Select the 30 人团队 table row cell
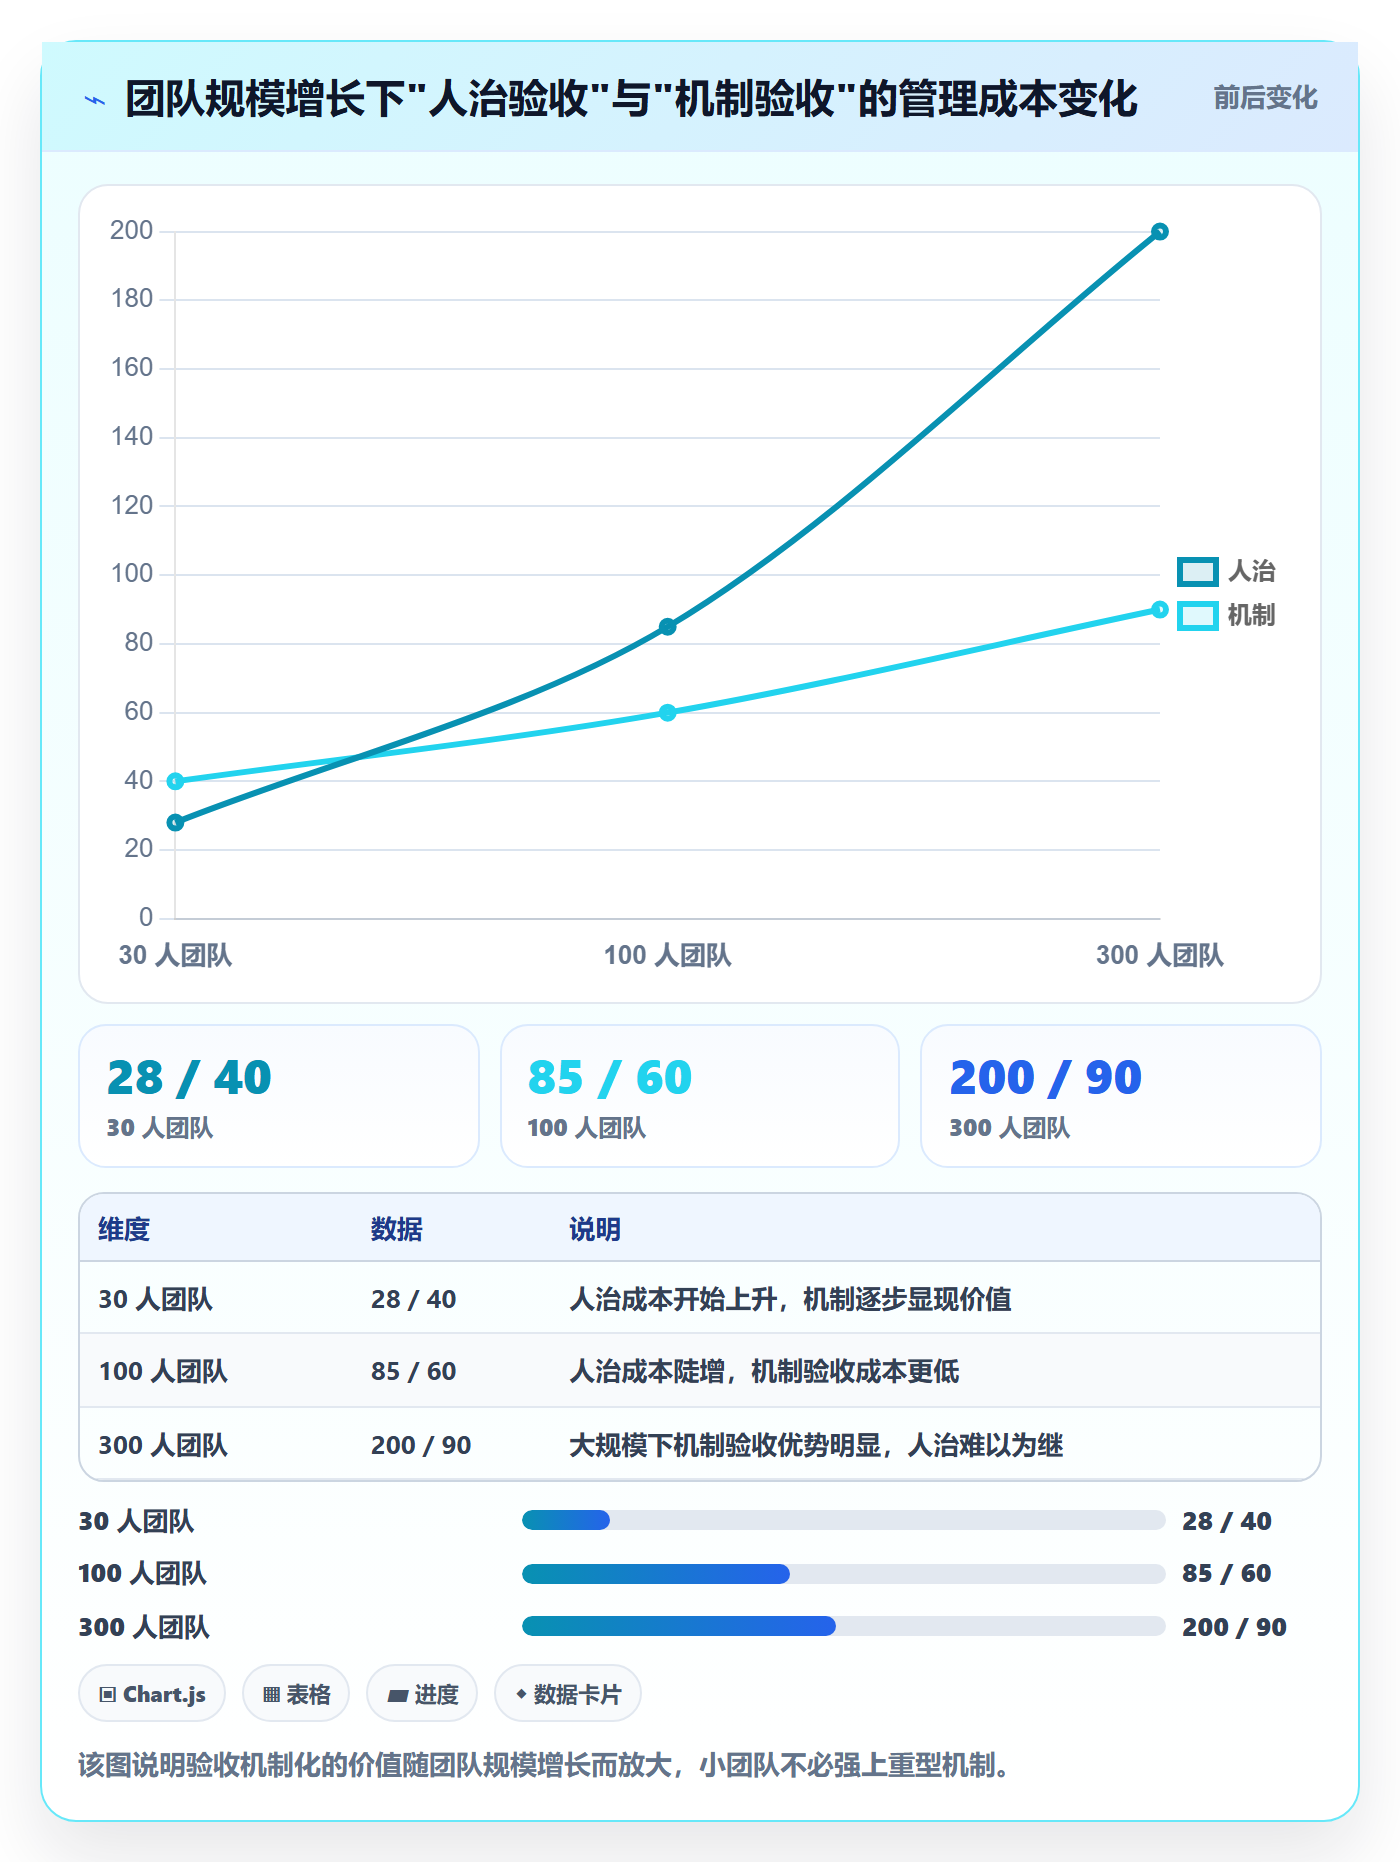 [156, 1299]
